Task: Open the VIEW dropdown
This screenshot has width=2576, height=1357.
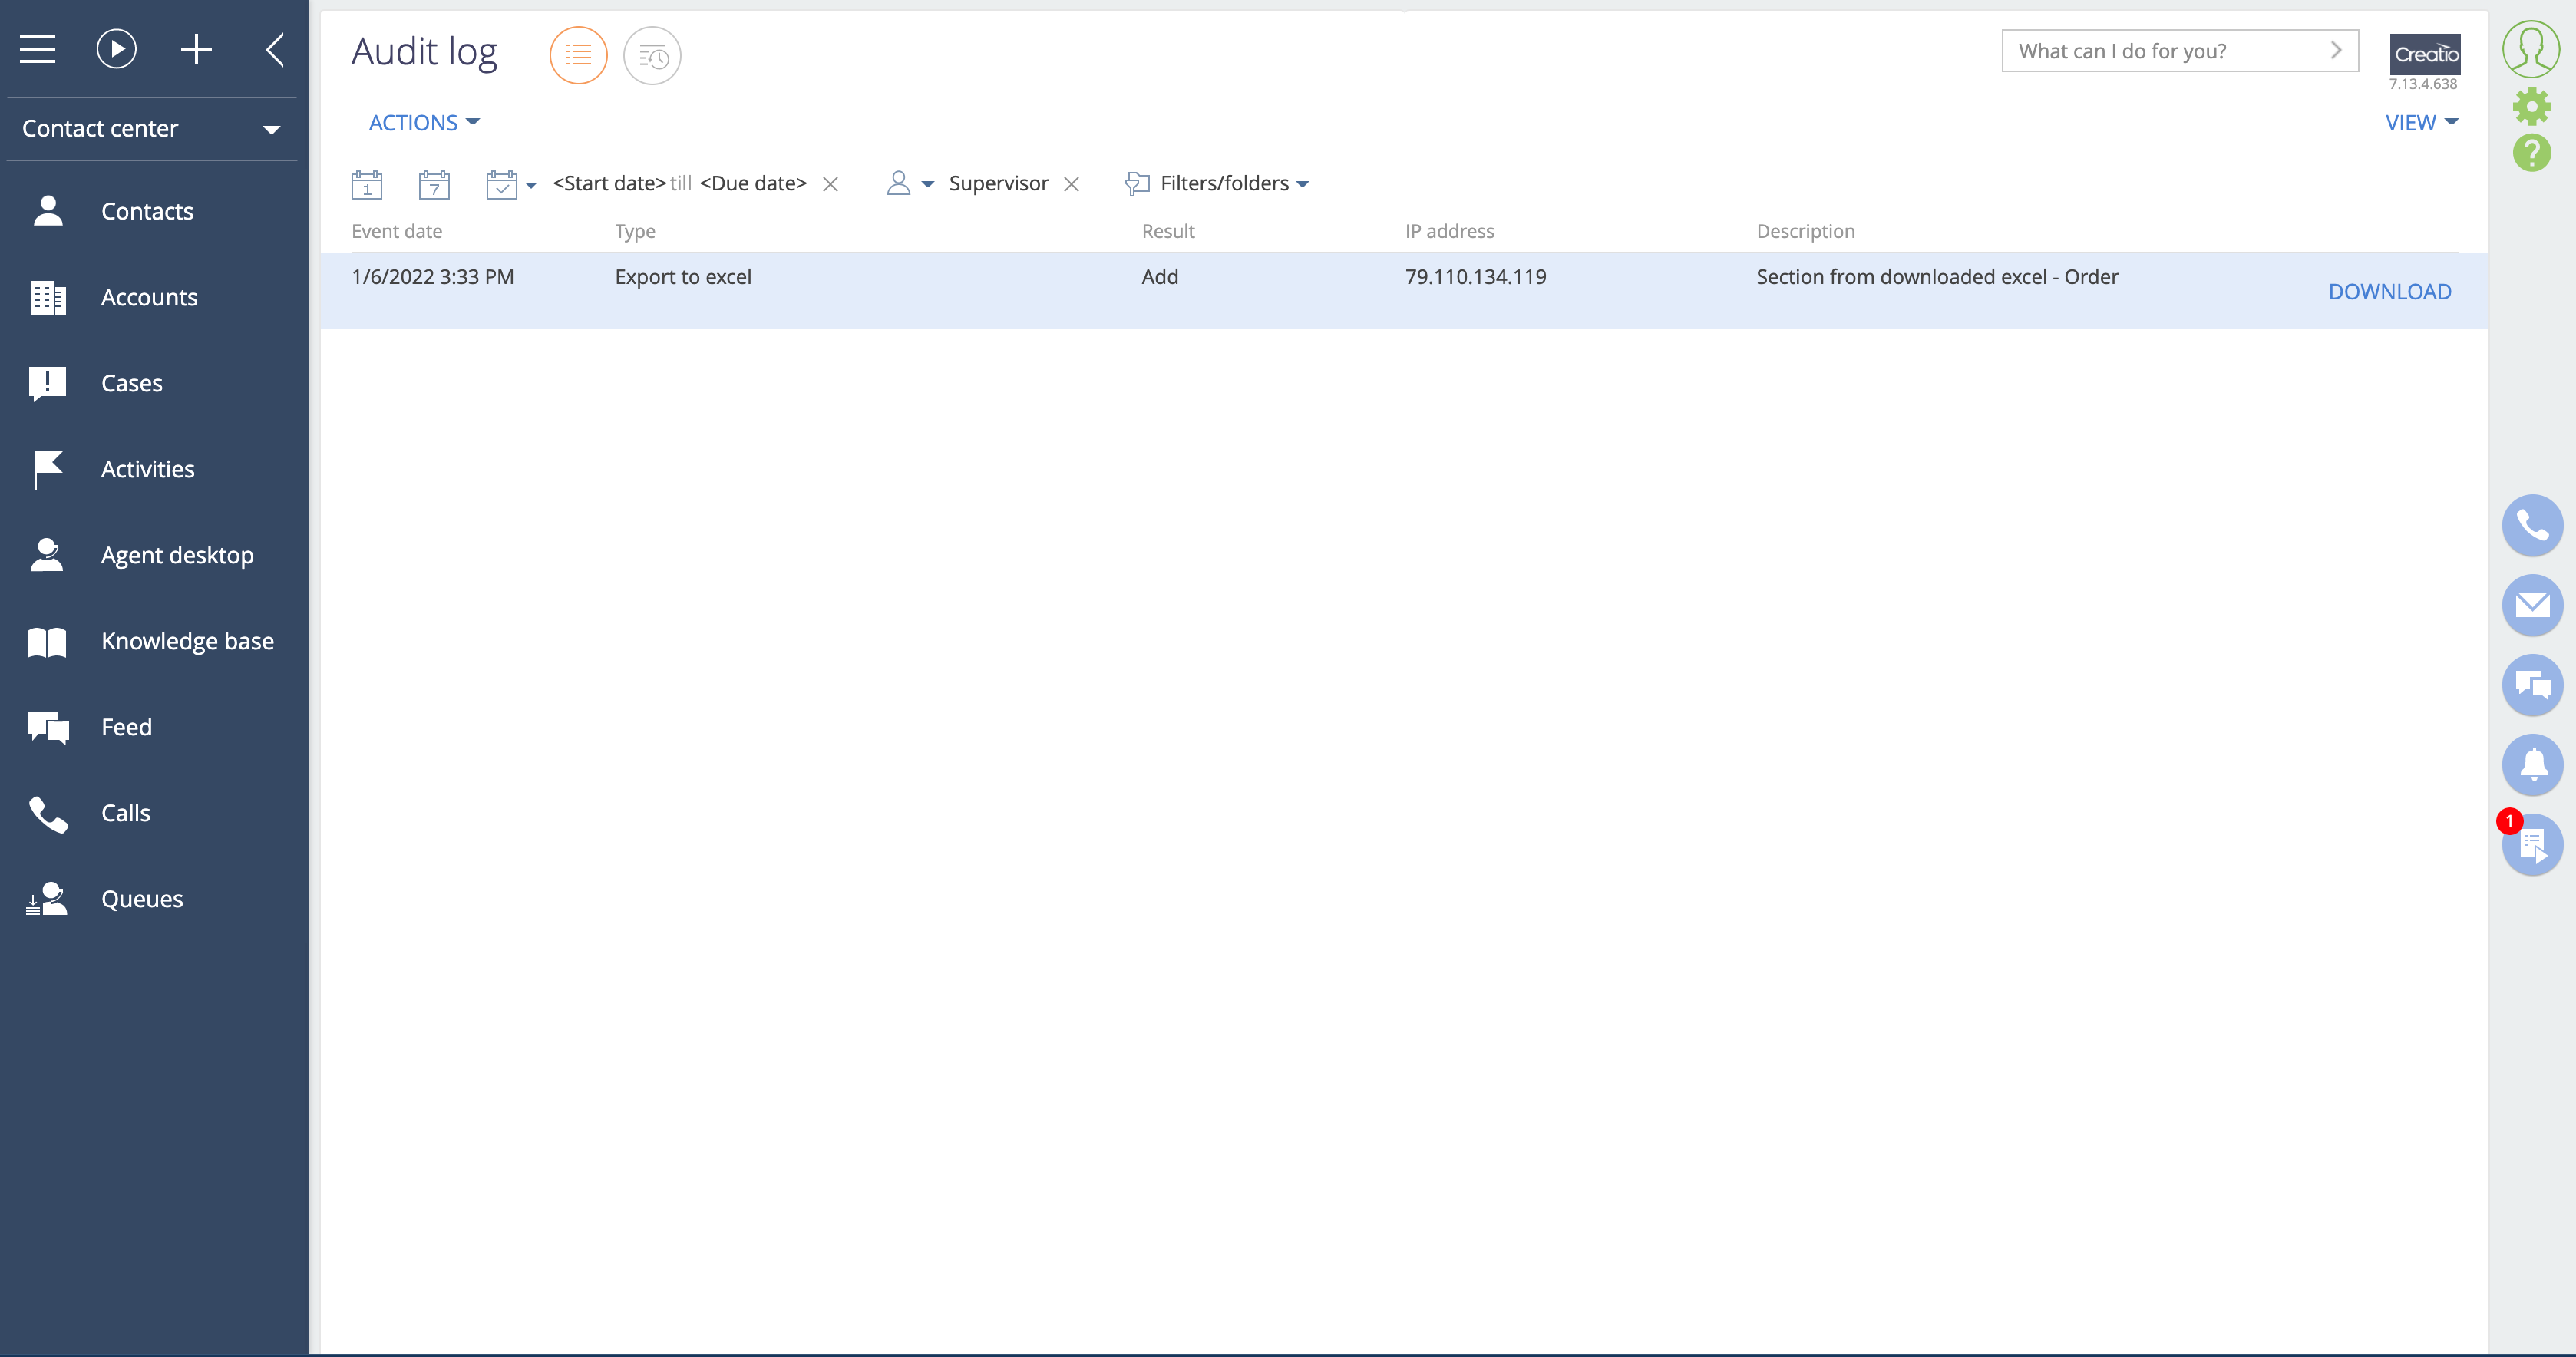Action: [2420, 121]
